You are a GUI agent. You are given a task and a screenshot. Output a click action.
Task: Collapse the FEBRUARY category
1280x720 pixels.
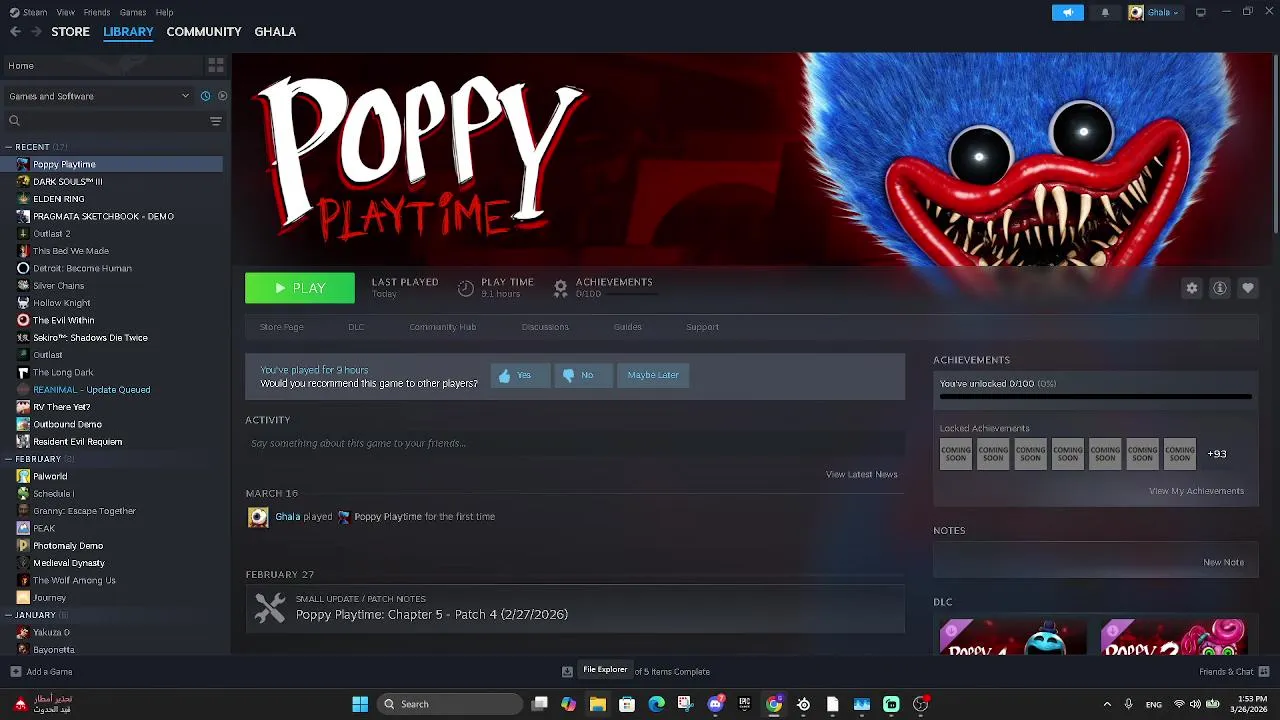8,459
